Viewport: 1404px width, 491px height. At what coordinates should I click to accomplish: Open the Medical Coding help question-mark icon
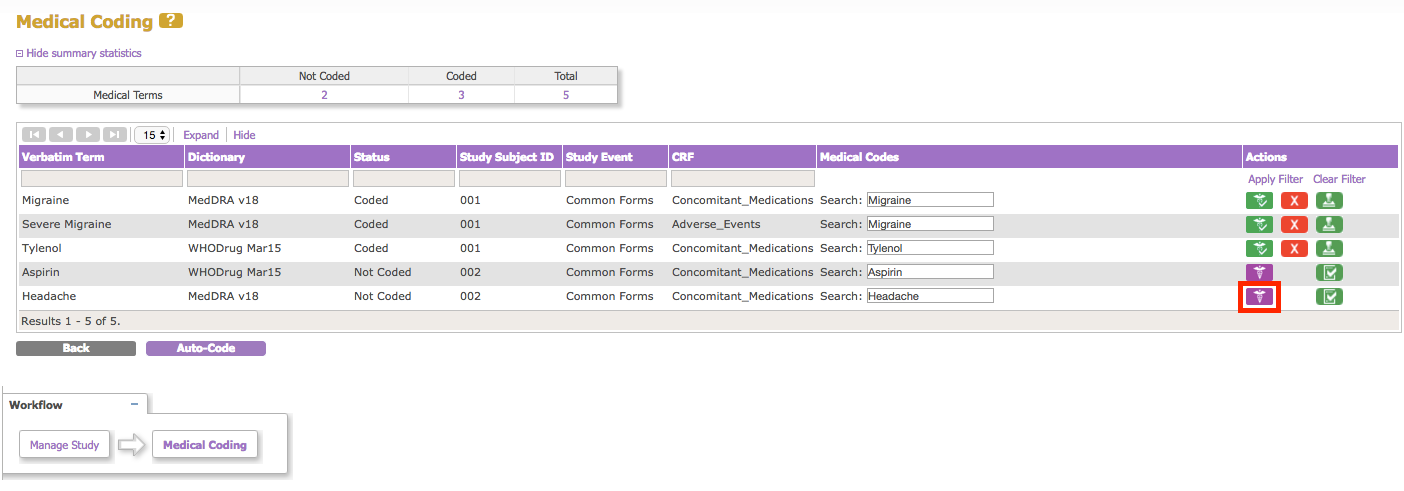coord(171,21)
